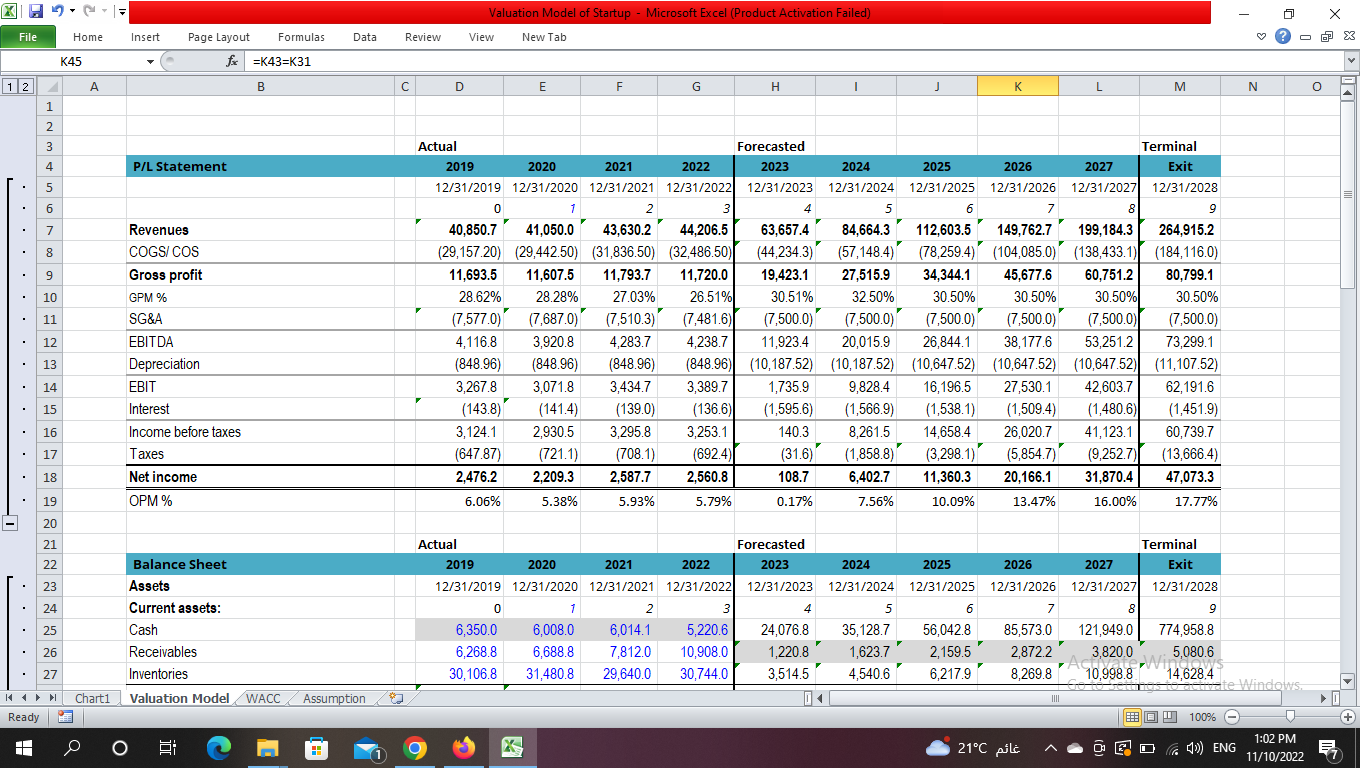Click outline level 2 button

[x=23, y=86]
